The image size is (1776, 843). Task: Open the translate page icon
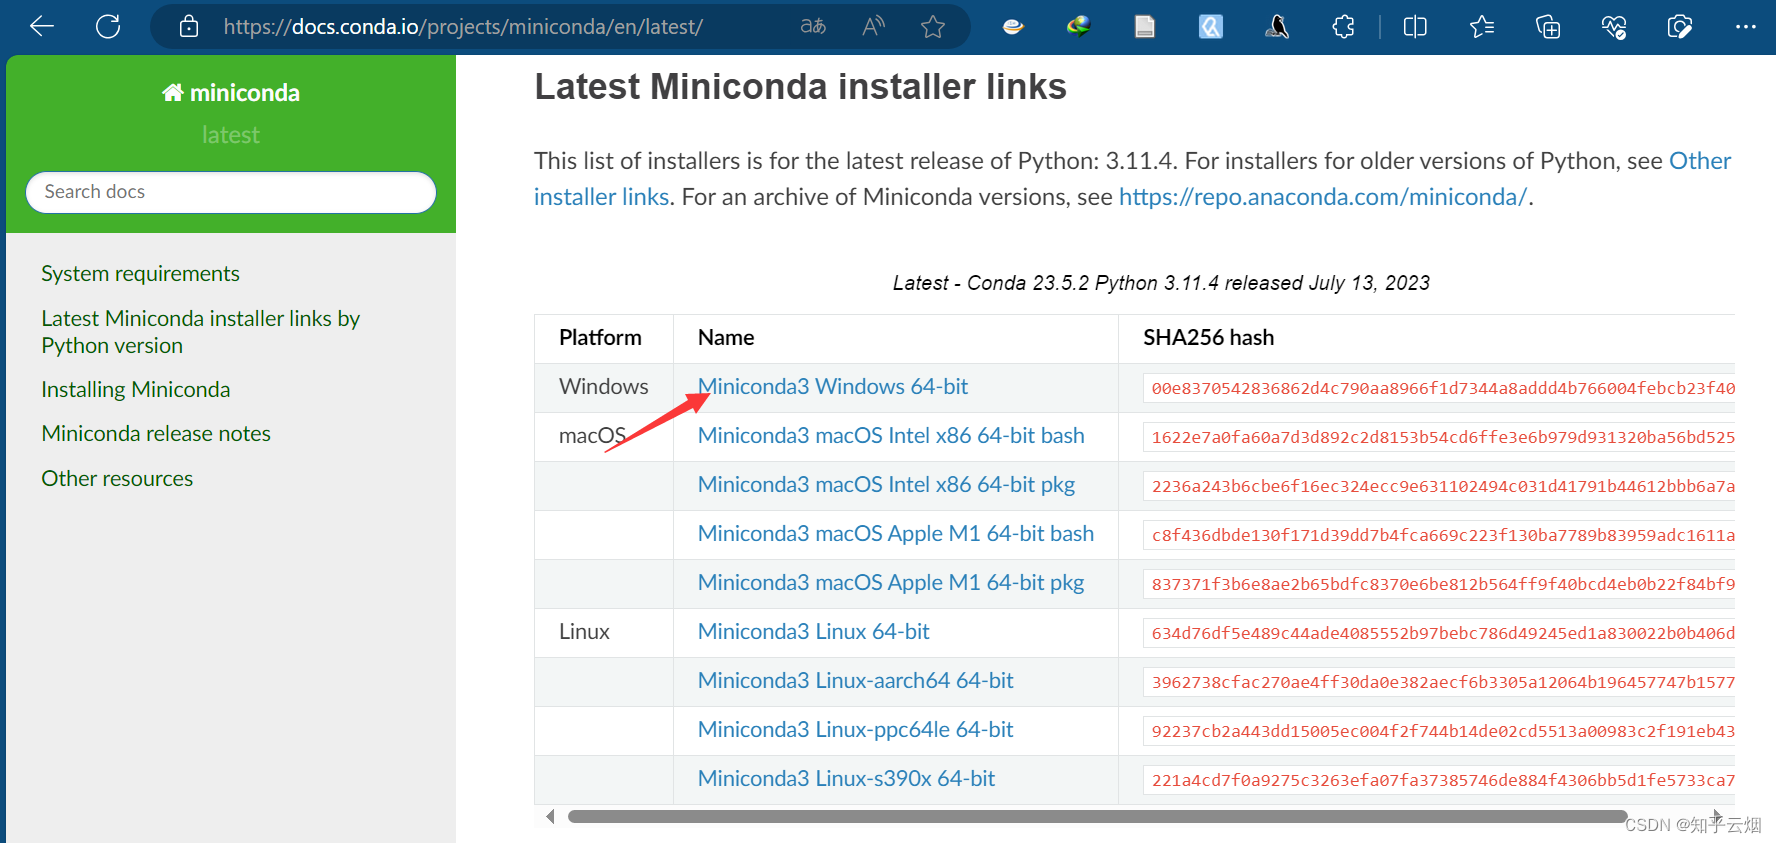[813, 27]
